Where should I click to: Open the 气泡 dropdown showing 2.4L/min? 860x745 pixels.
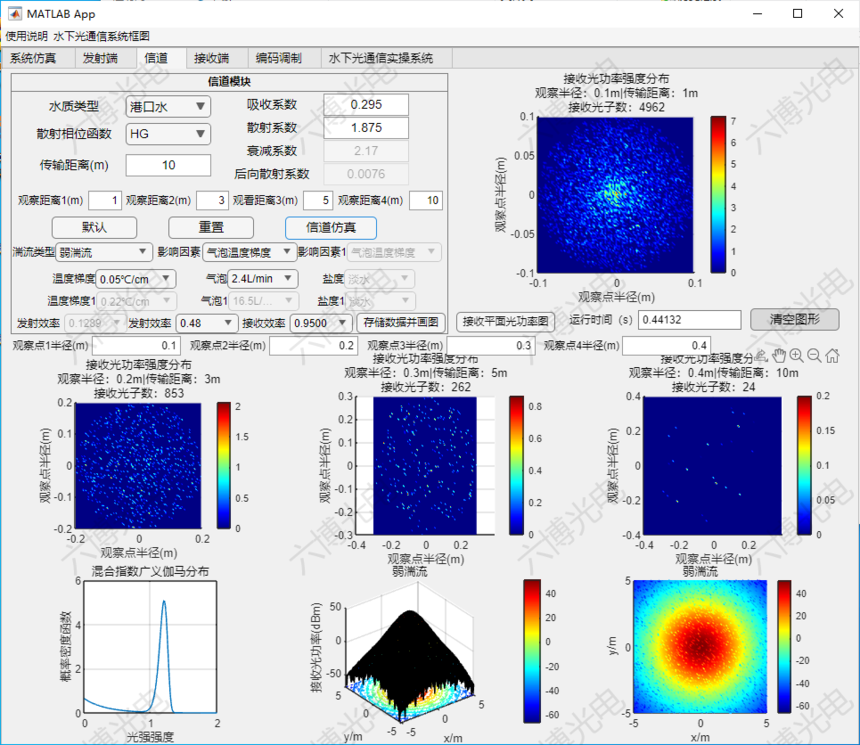click(x=263, y=279)
